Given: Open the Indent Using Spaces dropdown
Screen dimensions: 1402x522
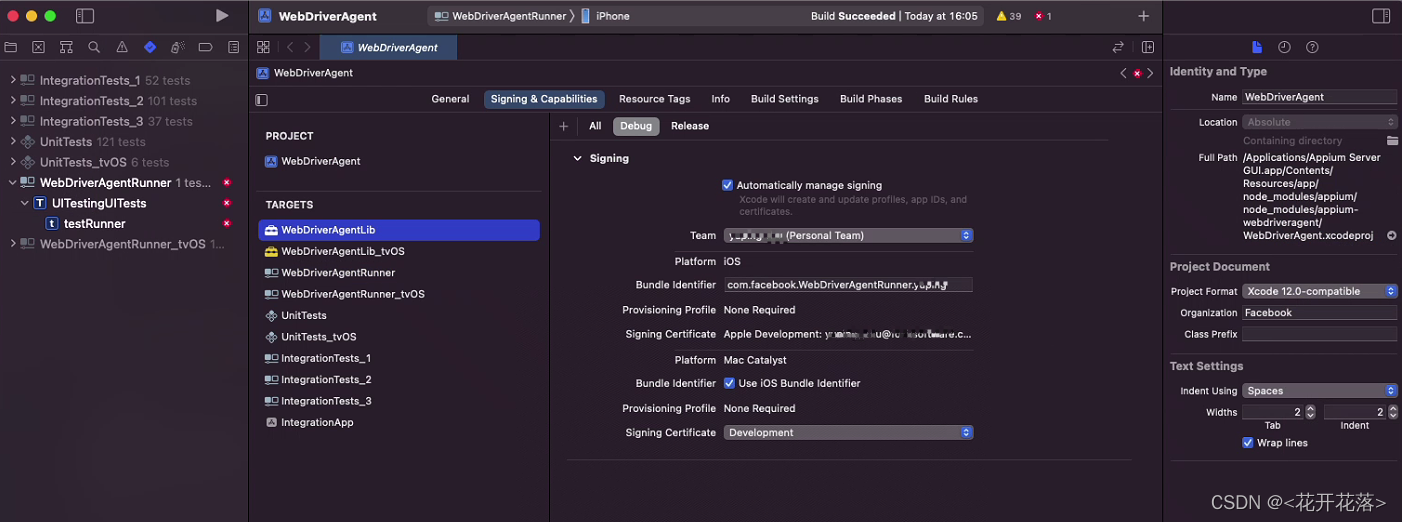Looking at the screenshot, I should tap(1320, 391).
